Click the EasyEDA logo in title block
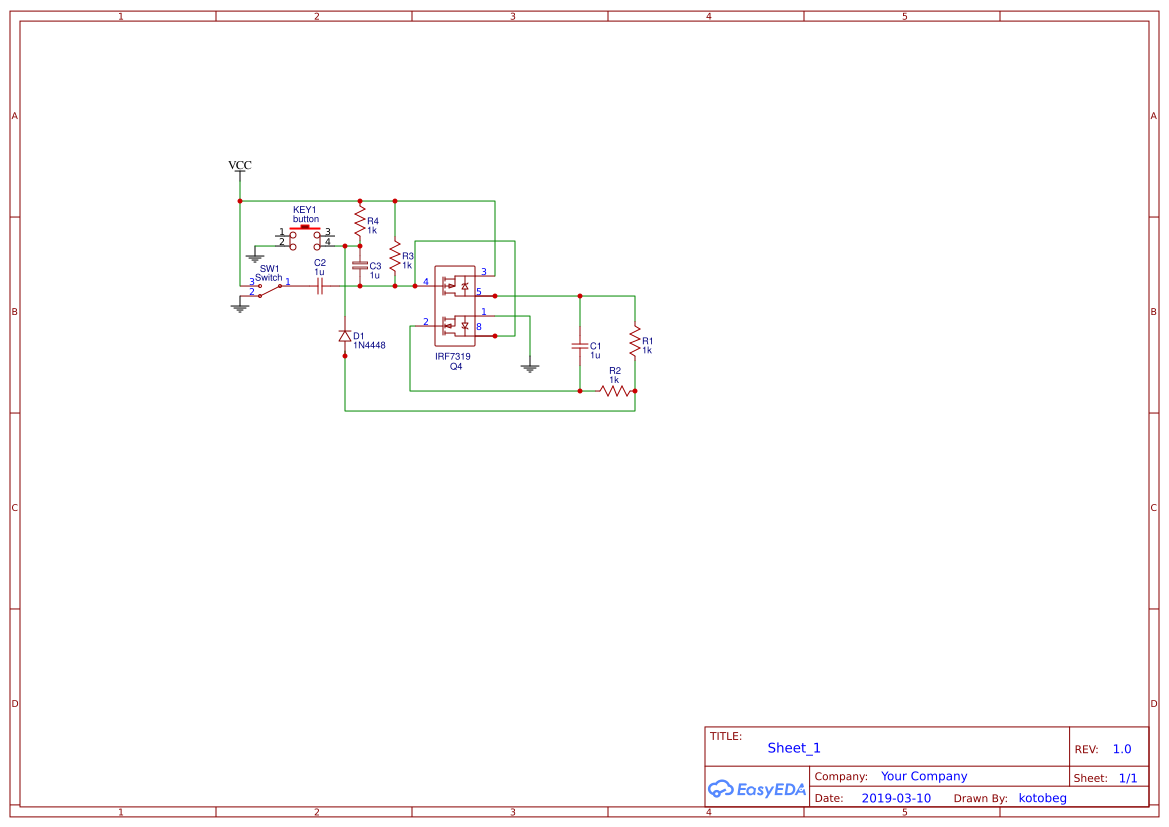Image resolution: width=1169 pixels, height=827 pixels. pos(755,789)
